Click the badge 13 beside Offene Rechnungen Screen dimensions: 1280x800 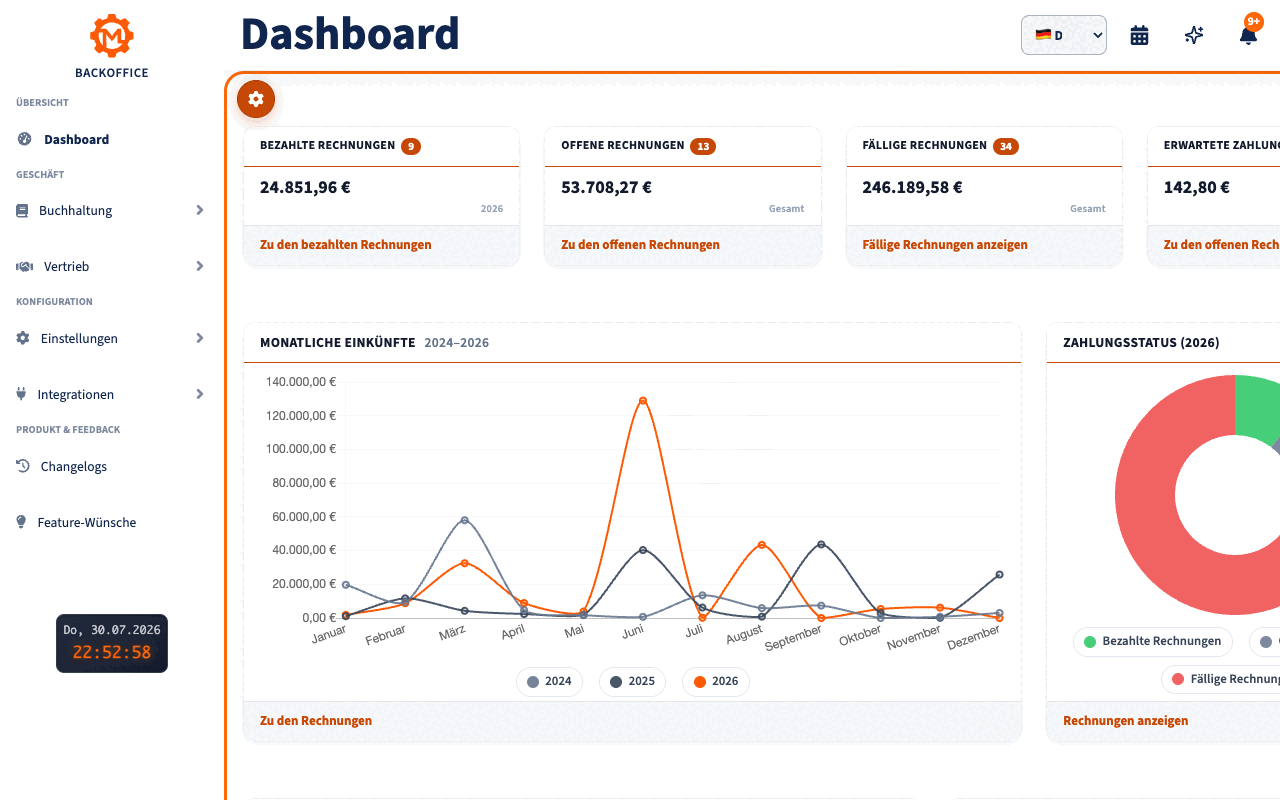pyautogui.click(x=703, y=146)
